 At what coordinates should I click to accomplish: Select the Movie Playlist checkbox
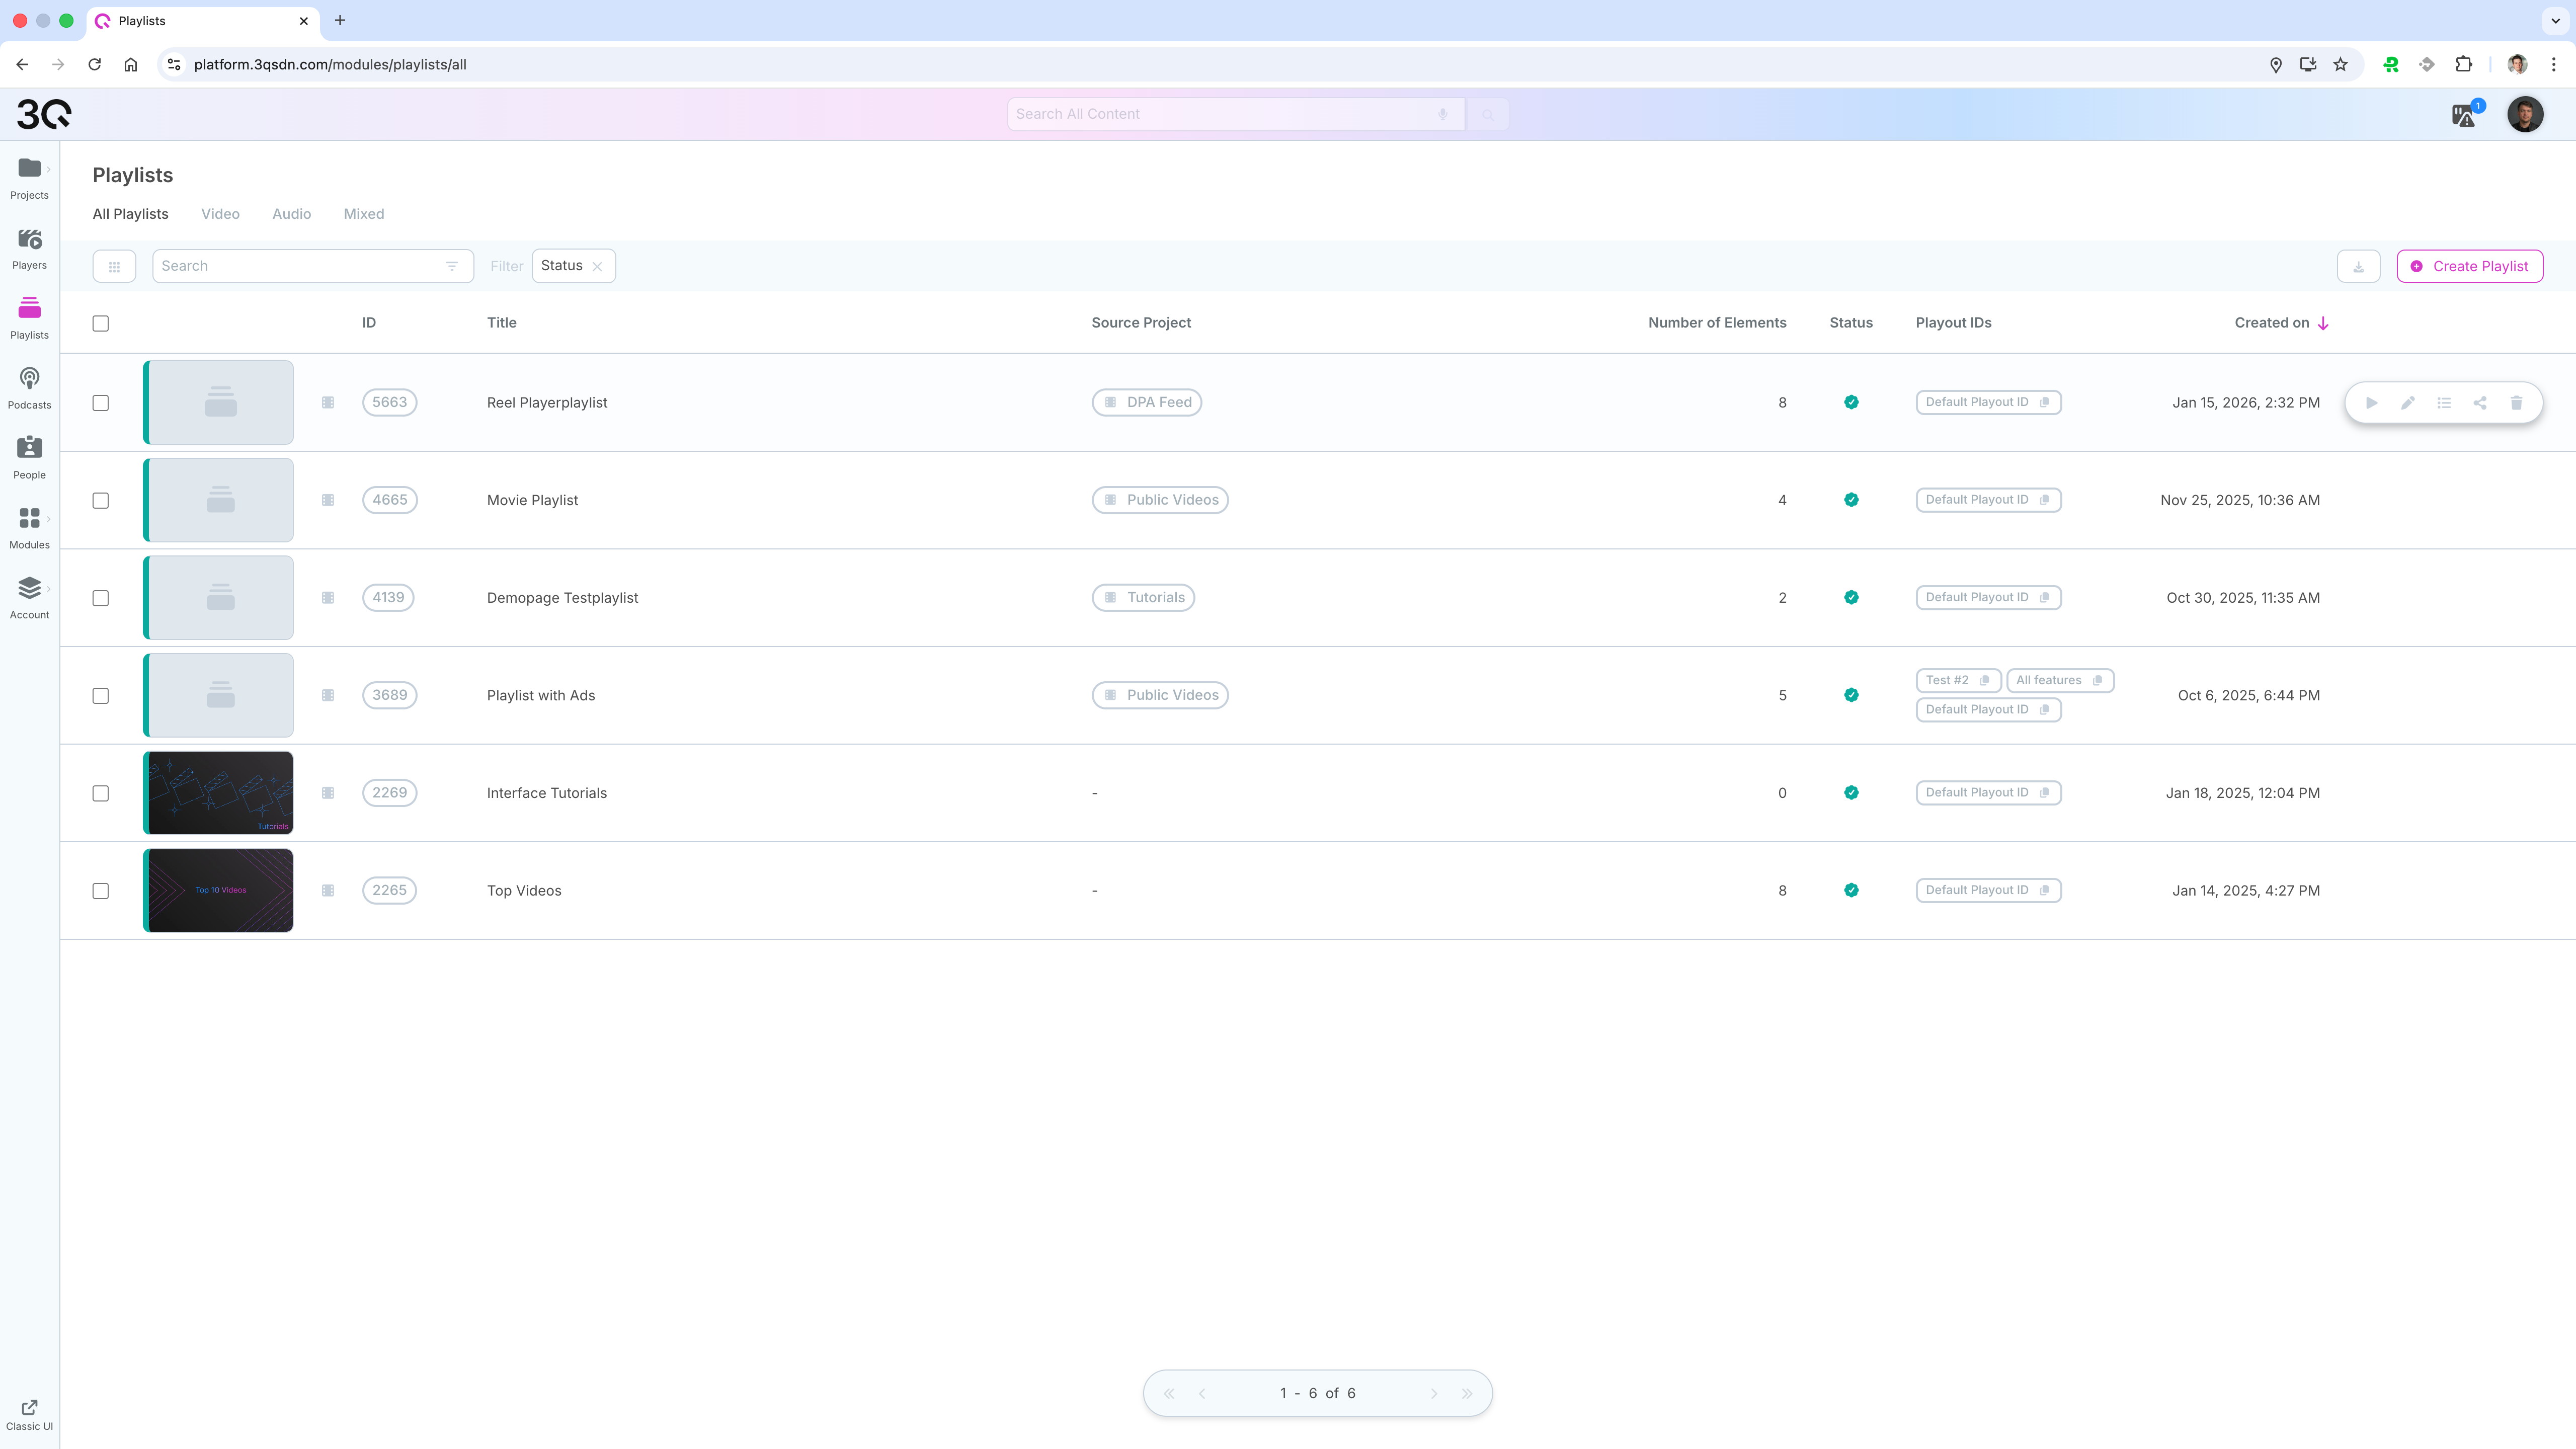(x=101, y=500)
